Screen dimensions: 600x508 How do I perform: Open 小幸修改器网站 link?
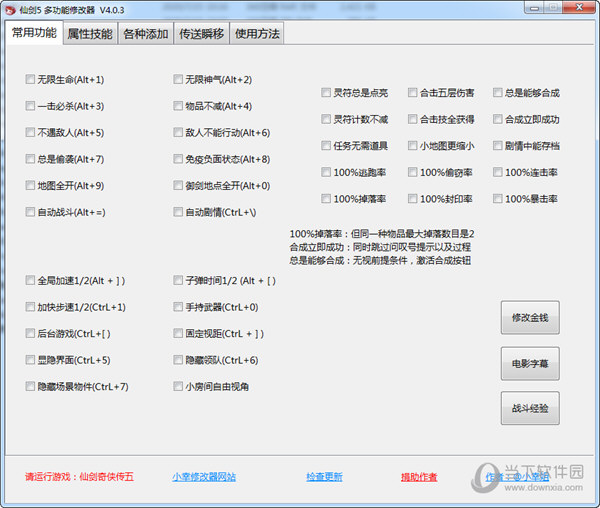[204, 477]
